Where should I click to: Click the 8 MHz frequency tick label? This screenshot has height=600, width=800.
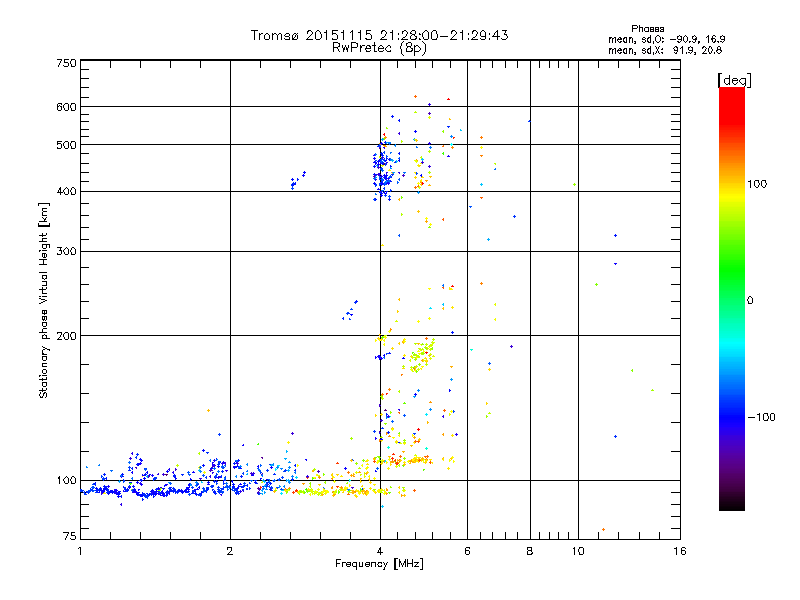tap(530, 551)
